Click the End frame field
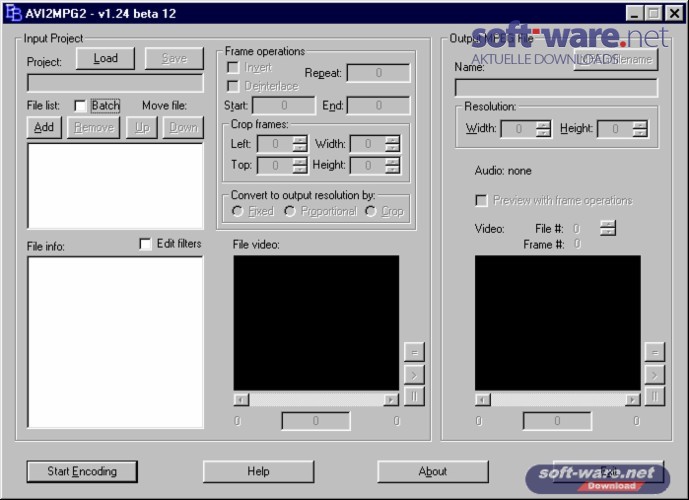This screenshot has height=500, width=689. coord(378,105)
